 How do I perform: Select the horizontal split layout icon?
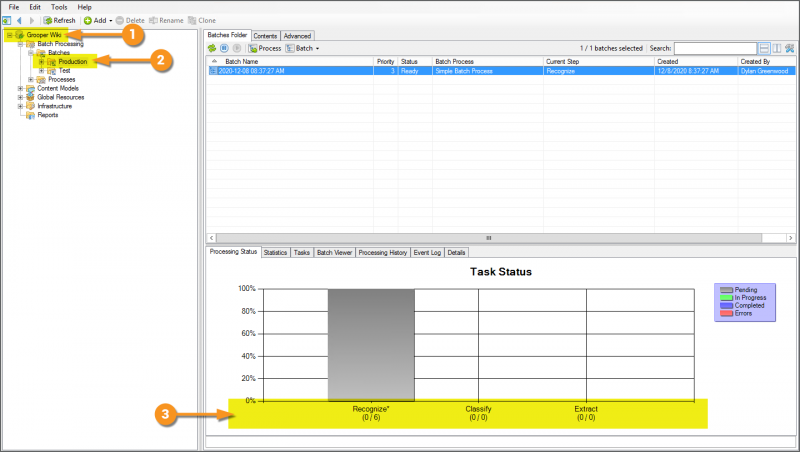pos(764,48)
